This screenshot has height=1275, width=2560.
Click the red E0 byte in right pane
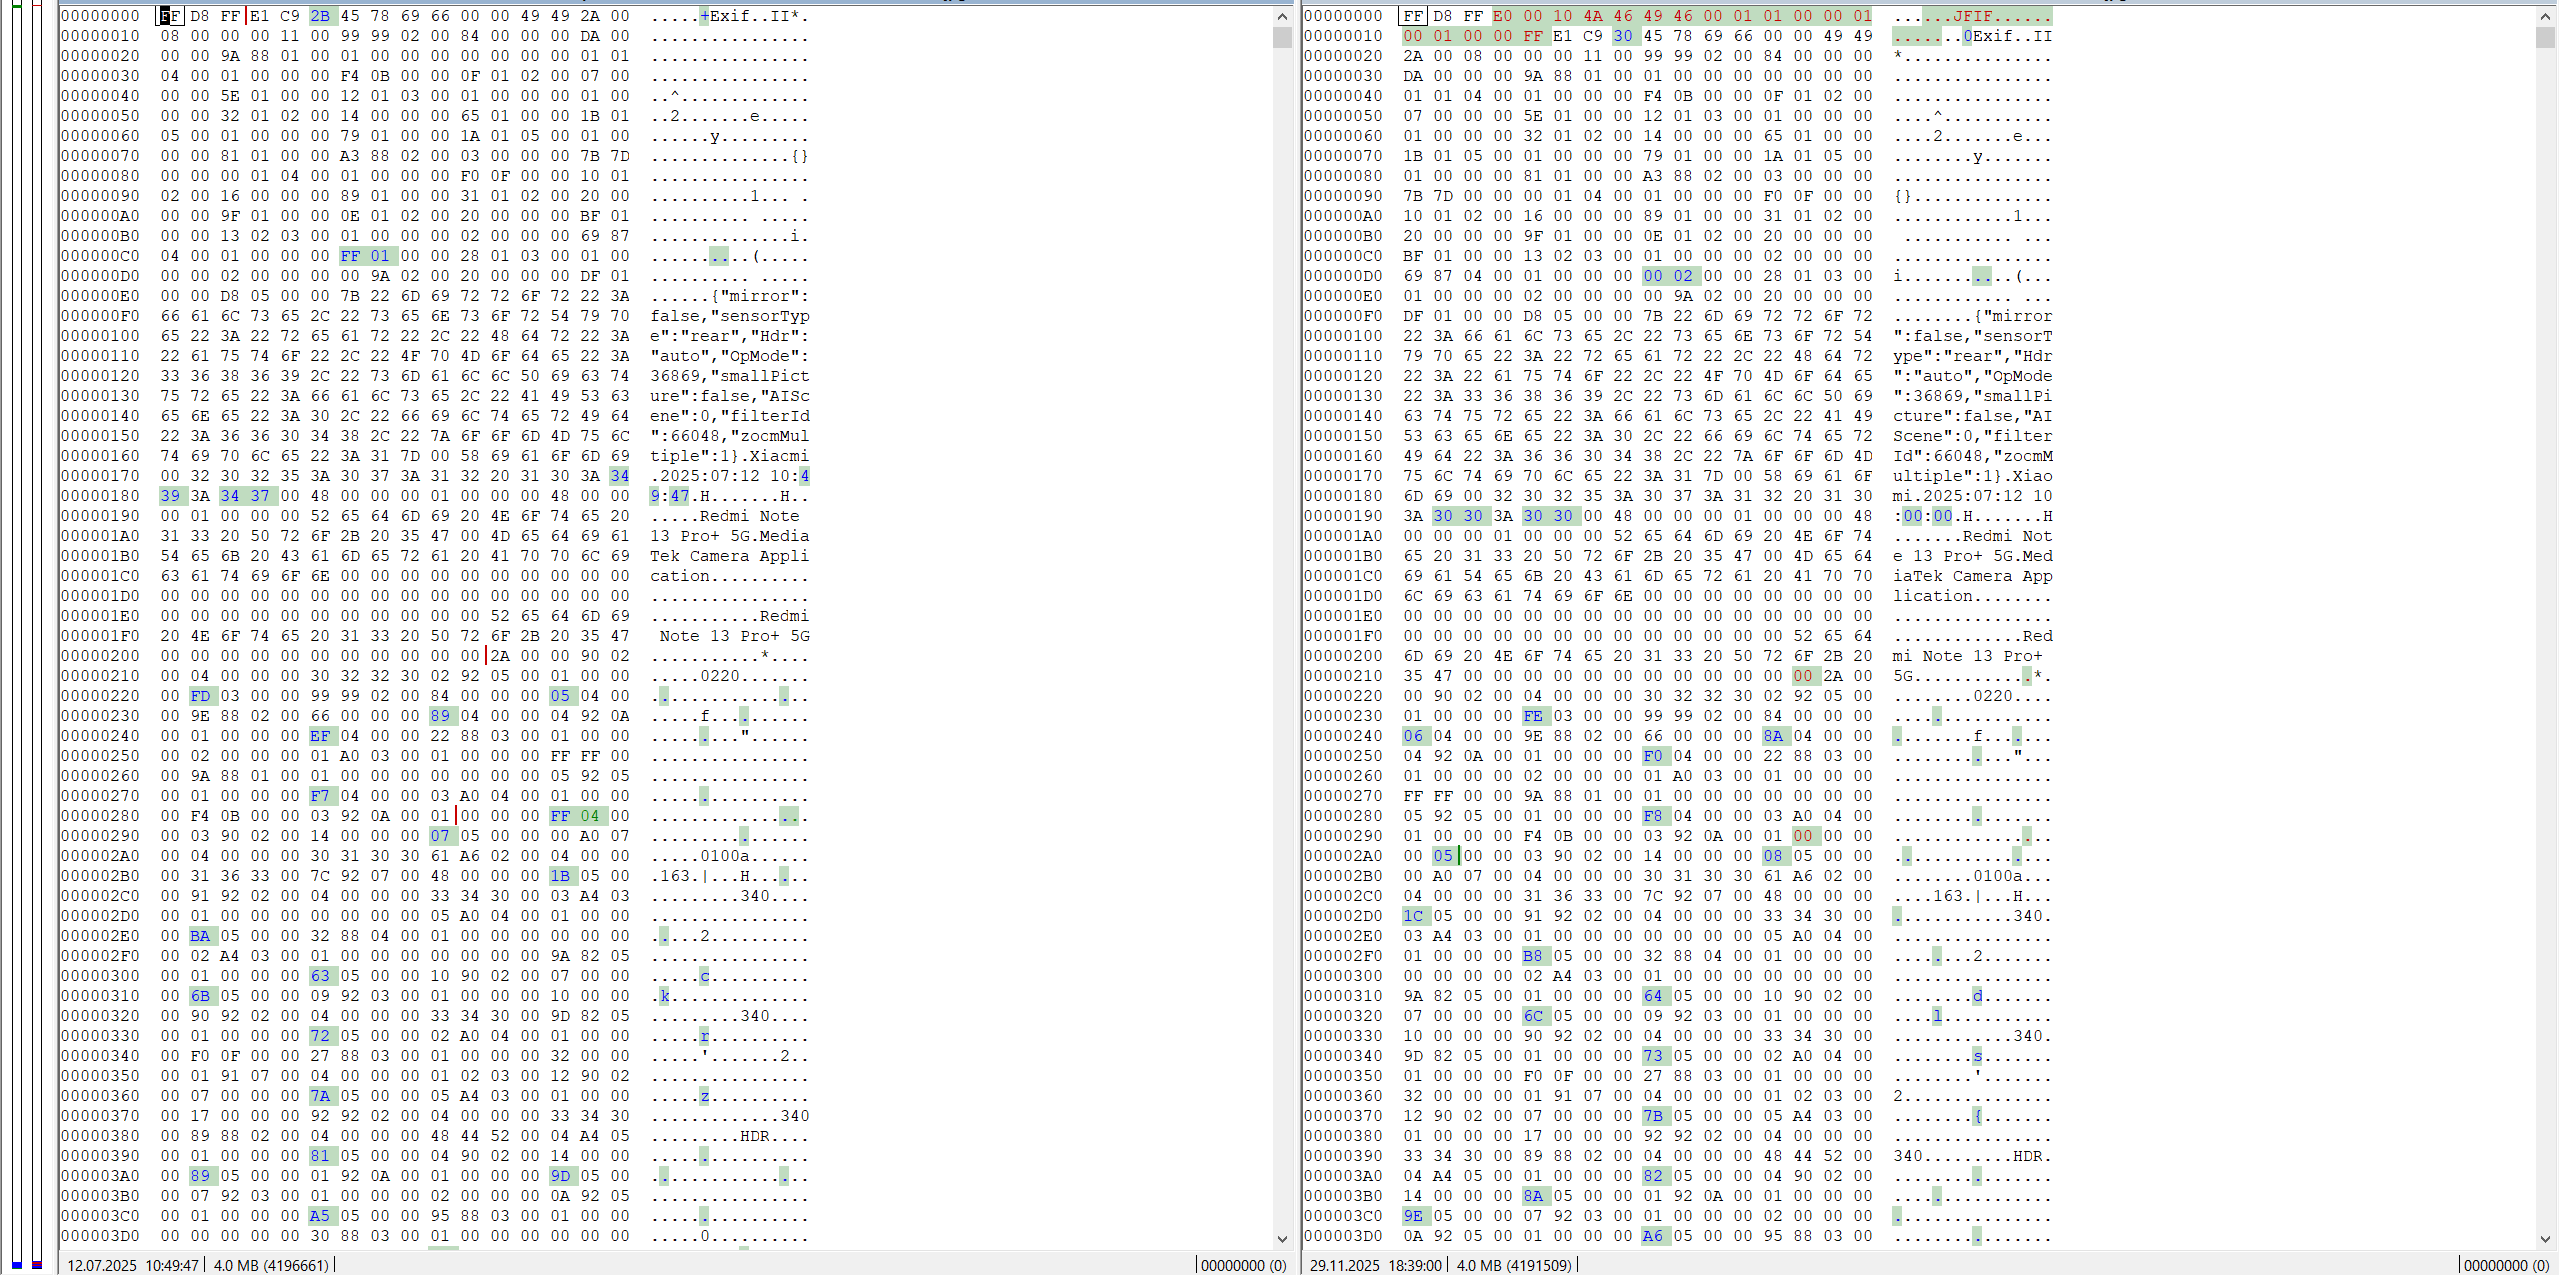tap(1502, 16)
